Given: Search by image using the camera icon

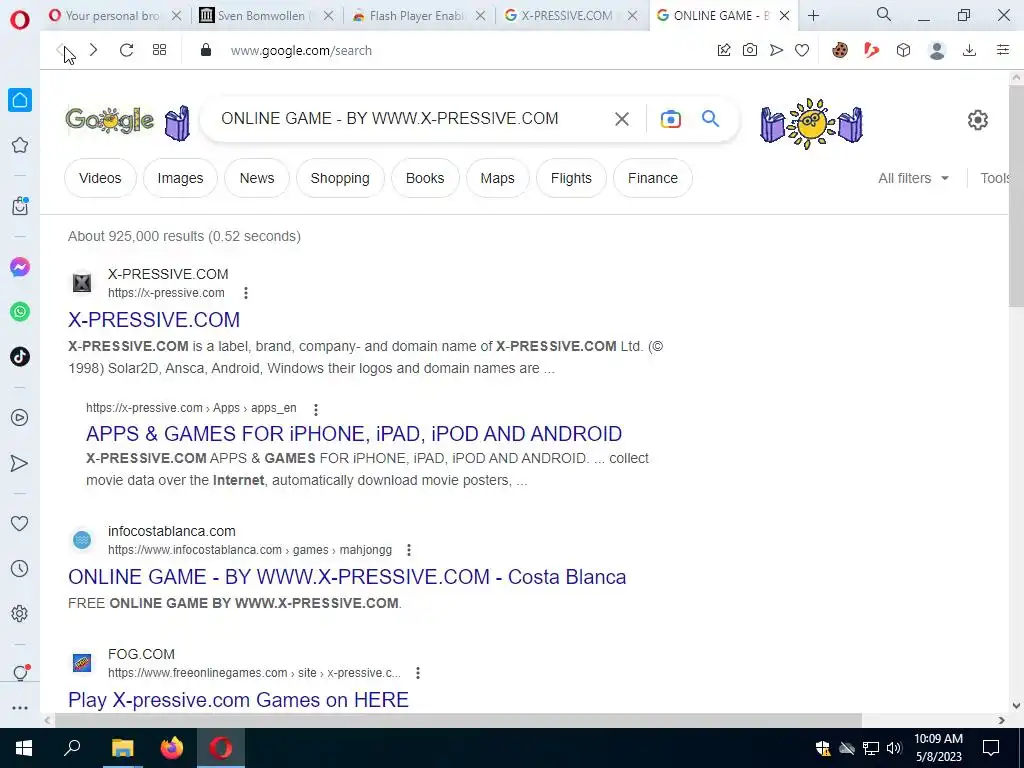Looking at the screenshot, I should click(x=671, y=119).
